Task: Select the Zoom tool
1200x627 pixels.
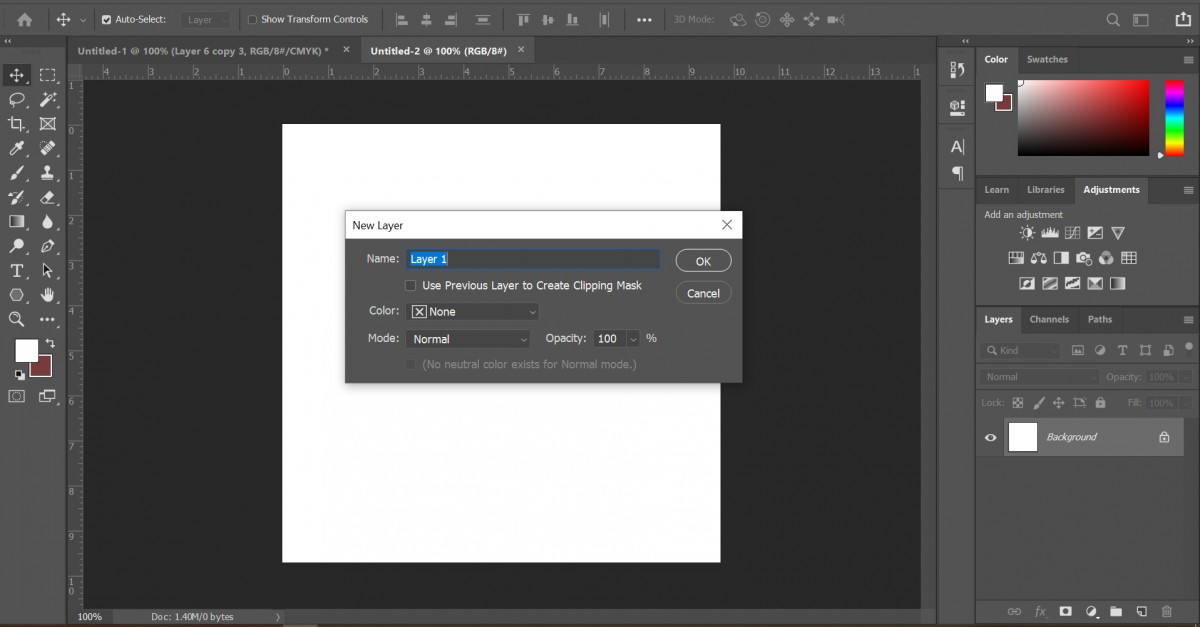Action: (x=16, y=320)
